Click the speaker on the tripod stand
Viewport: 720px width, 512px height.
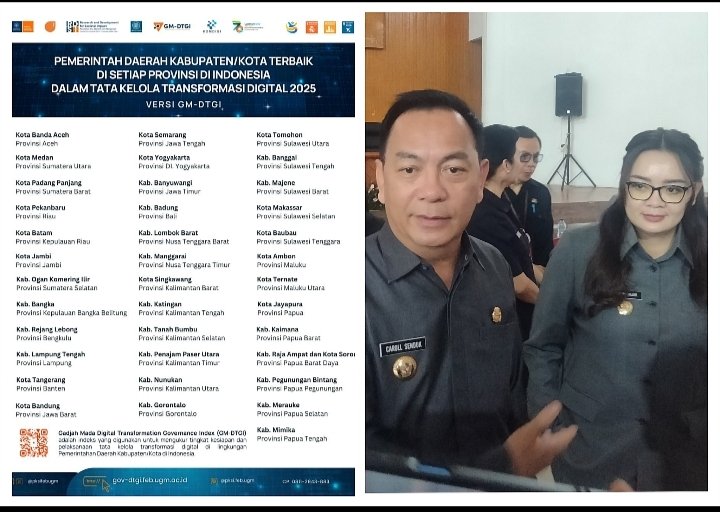pyautogui.click(x=568, y=93)
